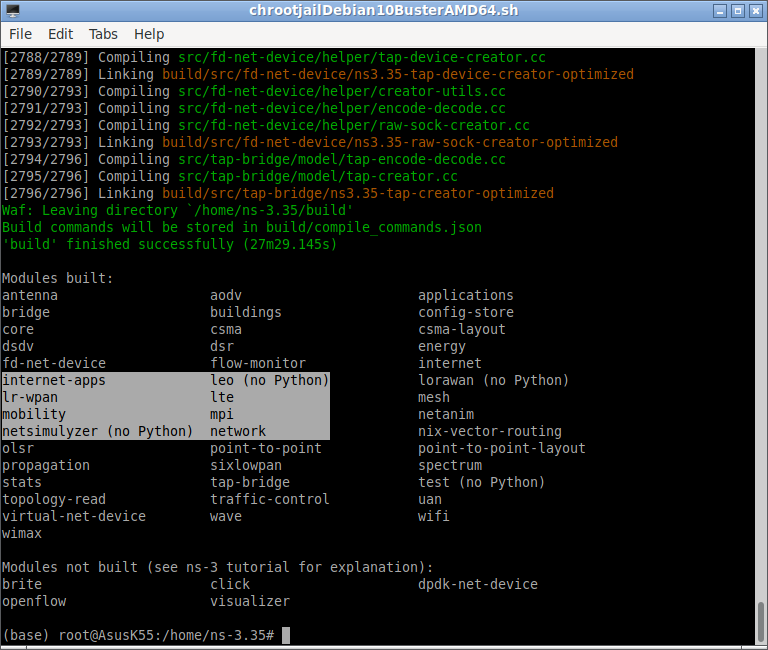768x650 pixels.
Task: Click the 'energy' module name
Action: [442, 346]
